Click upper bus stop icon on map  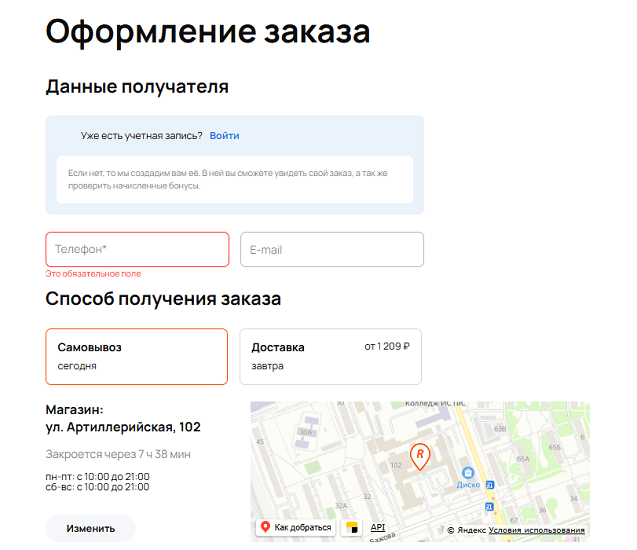[x=490, y=485]
